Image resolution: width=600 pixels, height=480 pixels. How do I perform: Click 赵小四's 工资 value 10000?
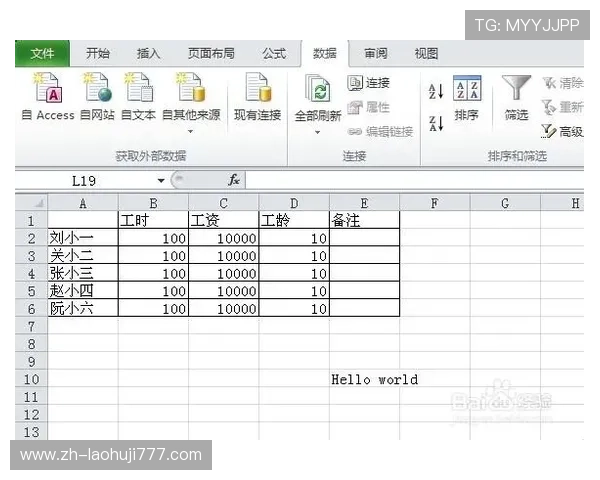point(224,291)
